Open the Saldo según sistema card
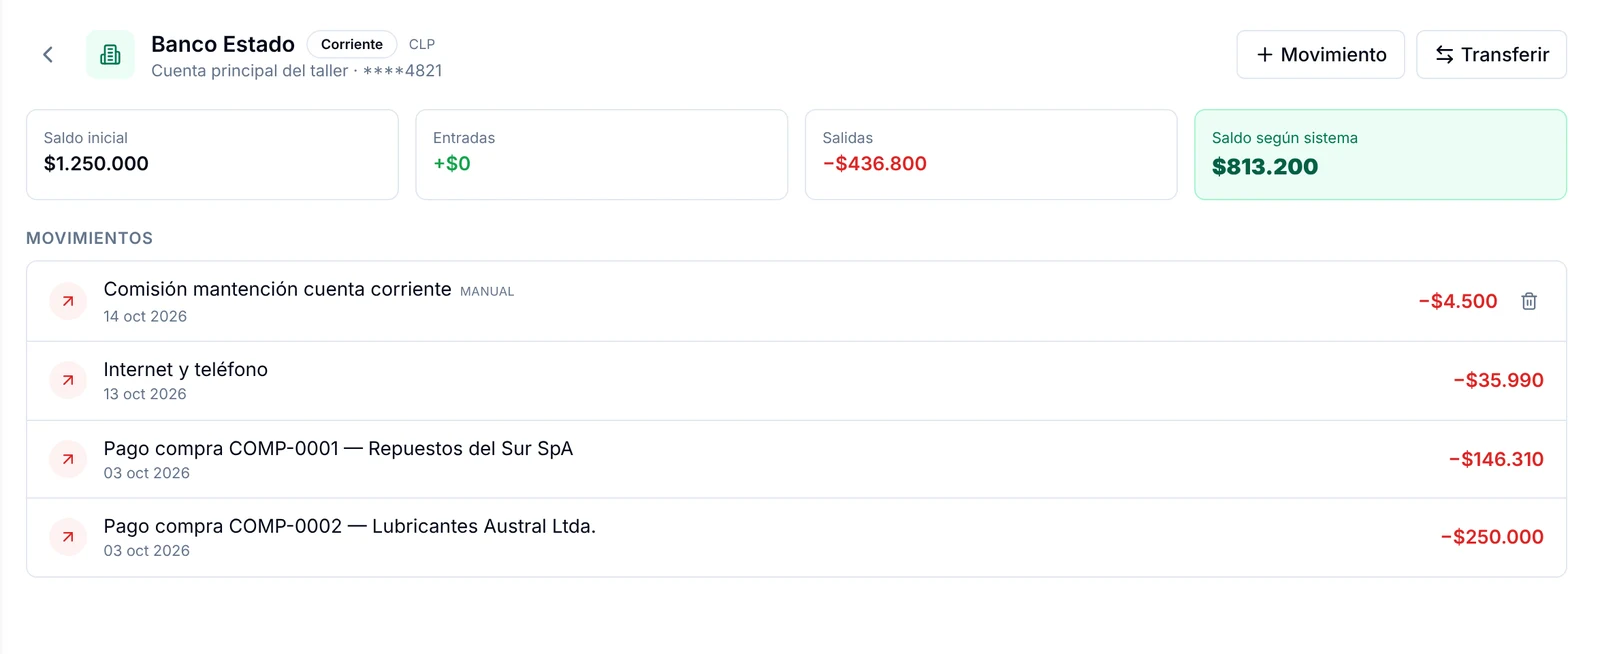1600x654 pixels. point(1380,155)
